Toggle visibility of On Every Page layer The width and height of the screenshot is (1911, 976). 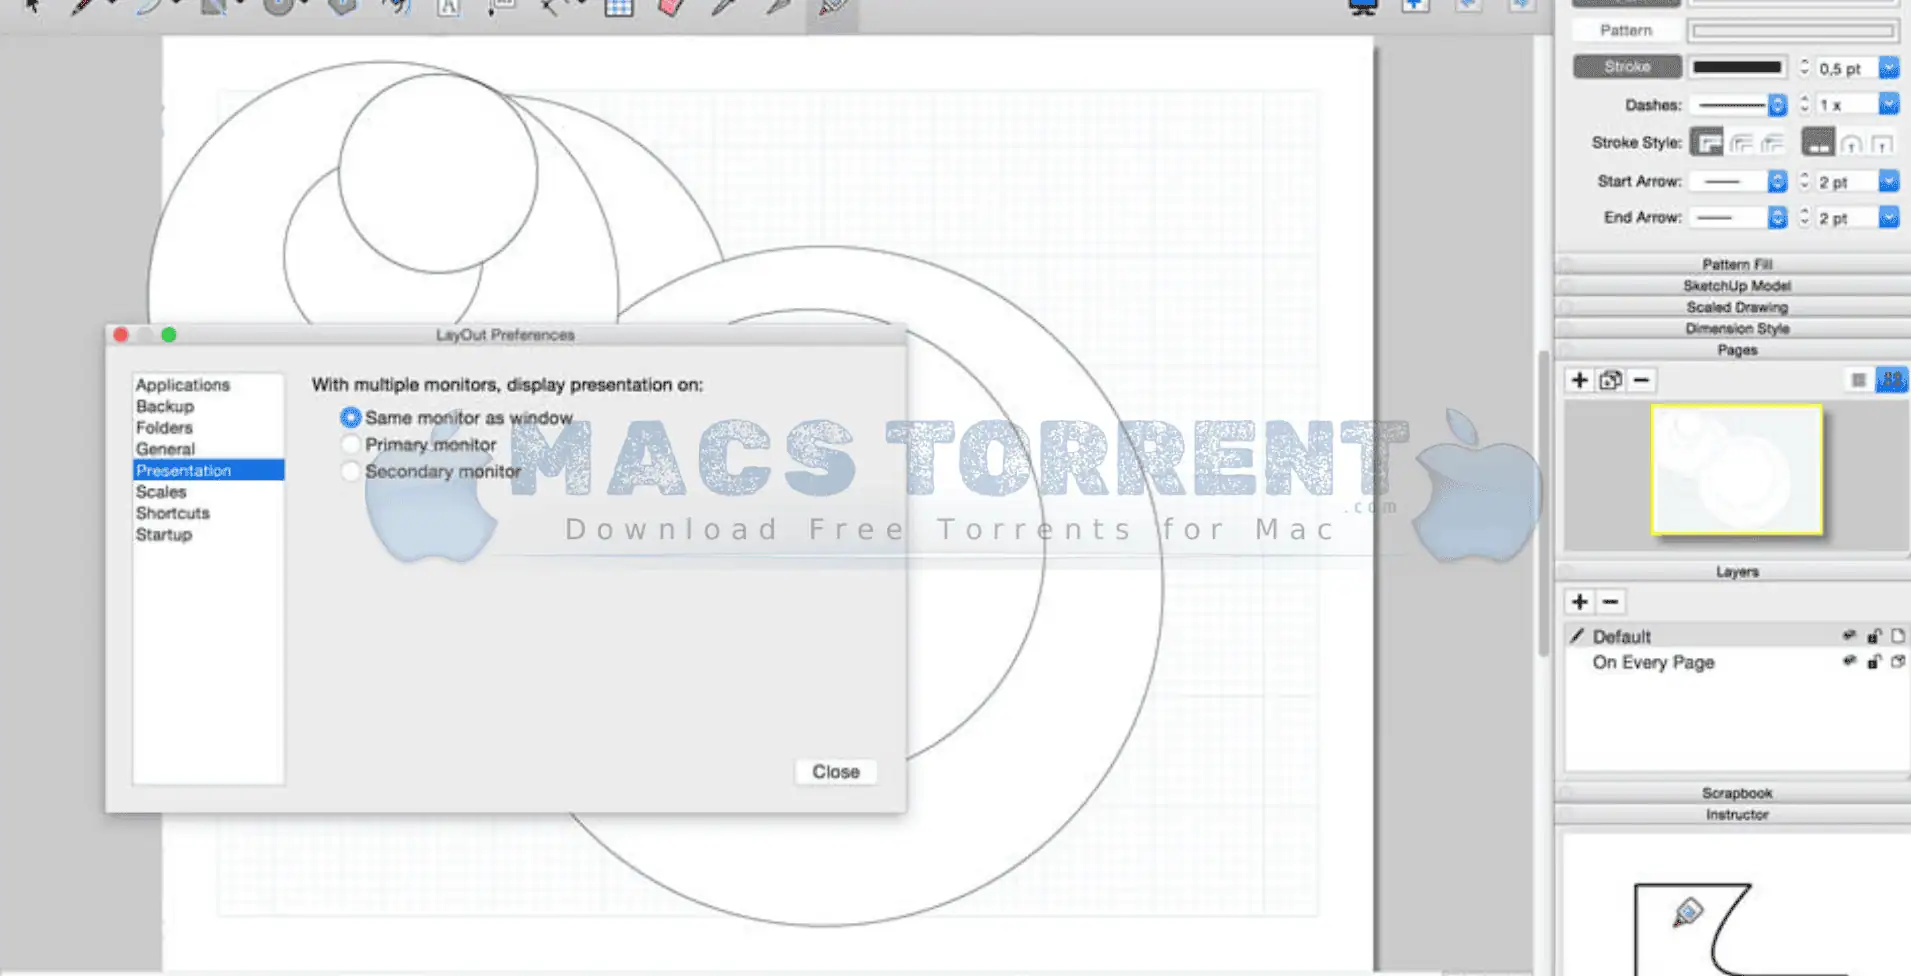click(1849, 662)
